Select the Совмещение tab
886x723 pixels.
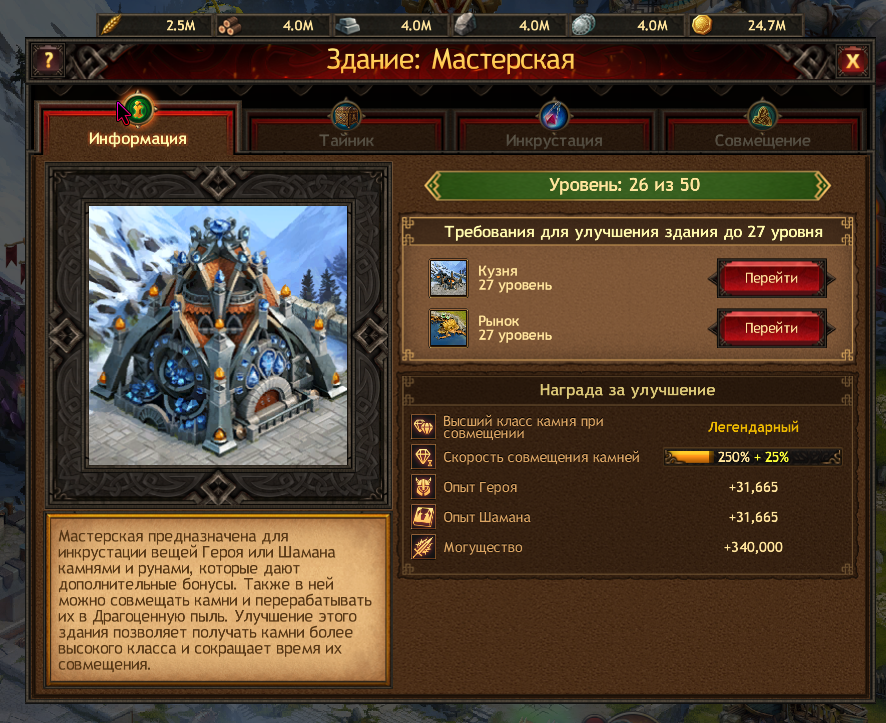coord(762,133)
